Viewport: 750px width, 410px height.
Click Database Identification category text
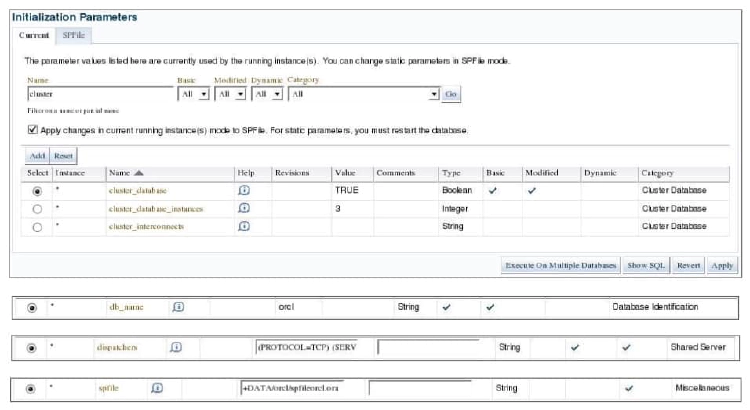pyautogui.click(x=655, y=307)
